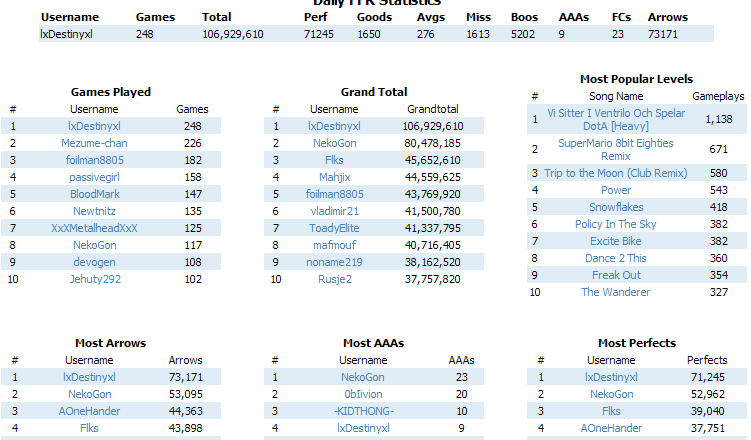Select noname219 in Grand Total
The image size is (751, 440).
334,262
